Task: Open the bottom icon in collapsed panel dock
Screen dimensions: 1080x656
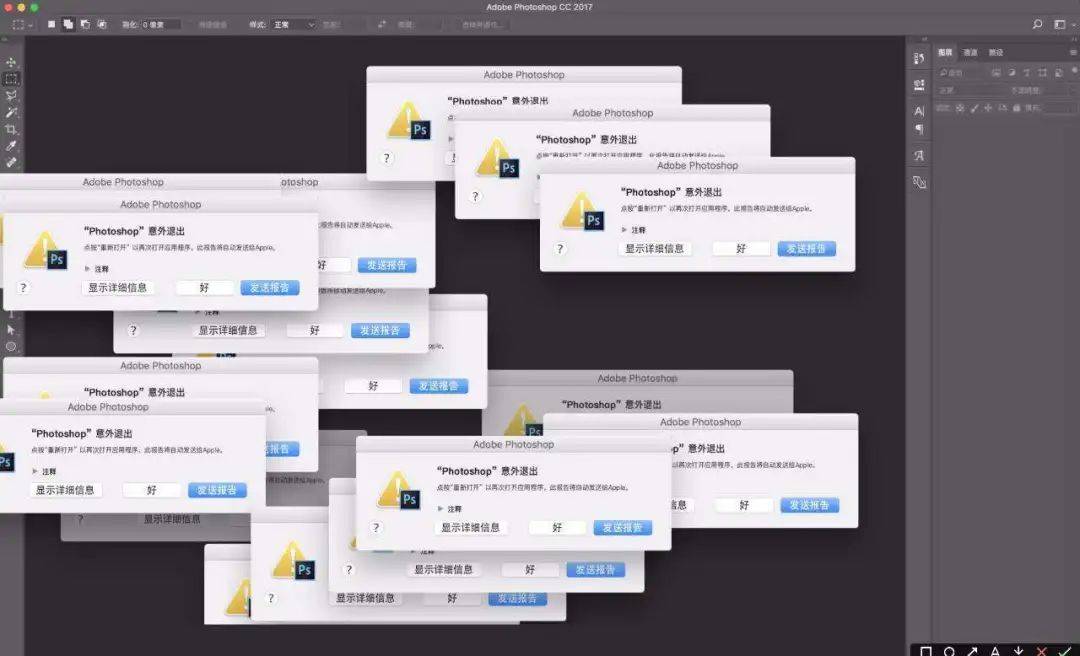Action: 919,182
